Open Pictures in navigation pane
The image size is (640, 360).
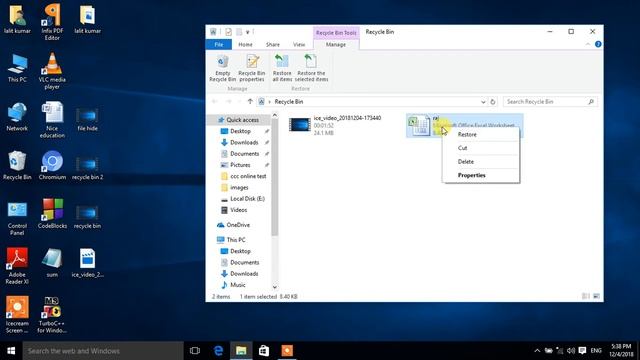pos(241,165)
